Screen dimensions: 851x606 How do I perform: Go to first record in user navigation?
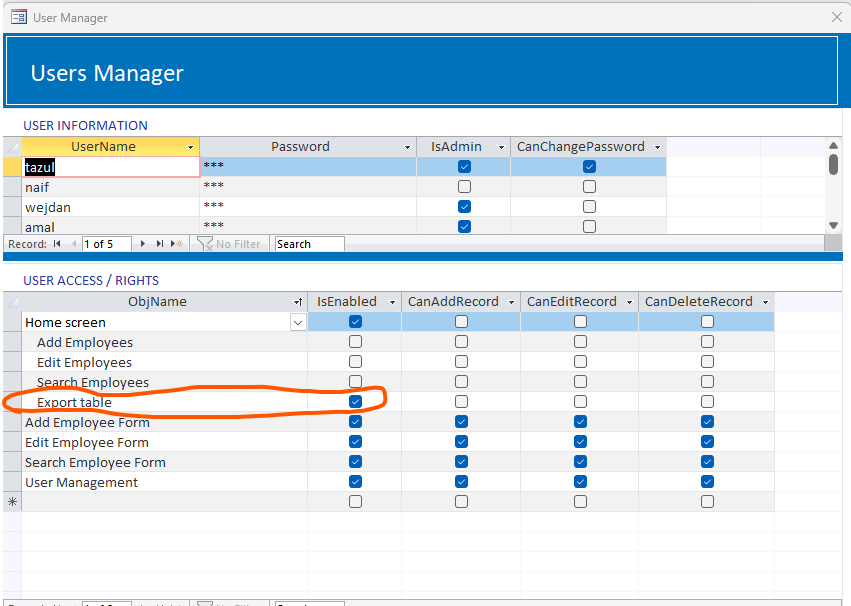pyautogui.click(x=57, y=244)
